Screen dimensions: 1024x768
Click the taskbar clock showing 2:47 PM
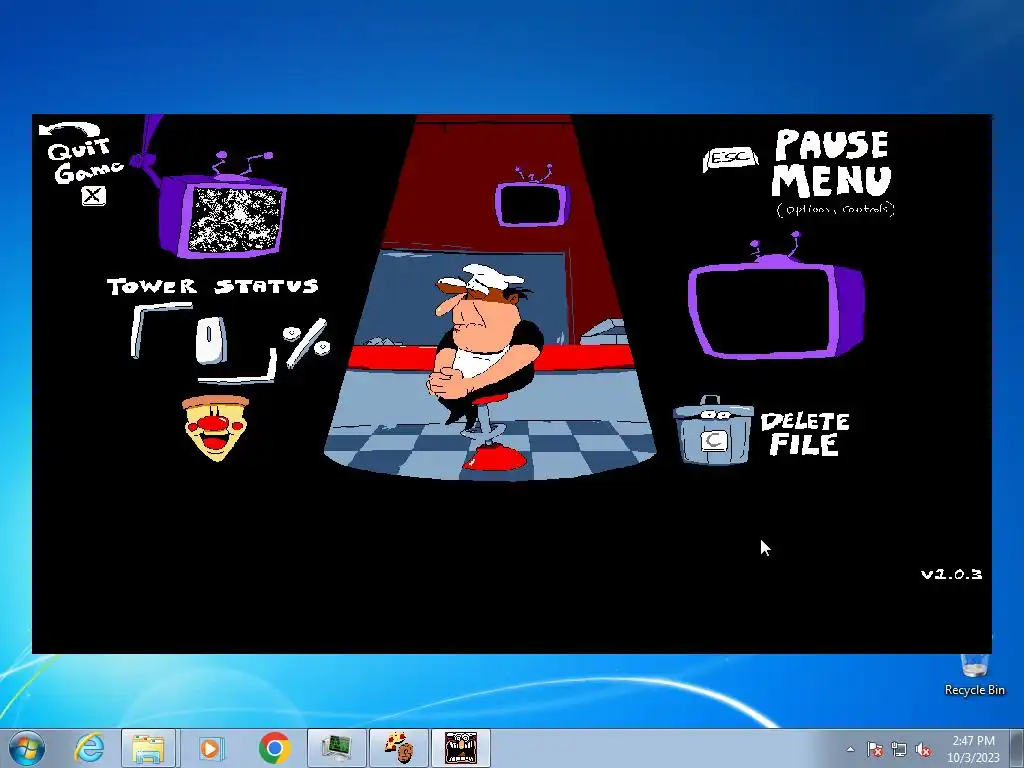click(x=973, y=748)
